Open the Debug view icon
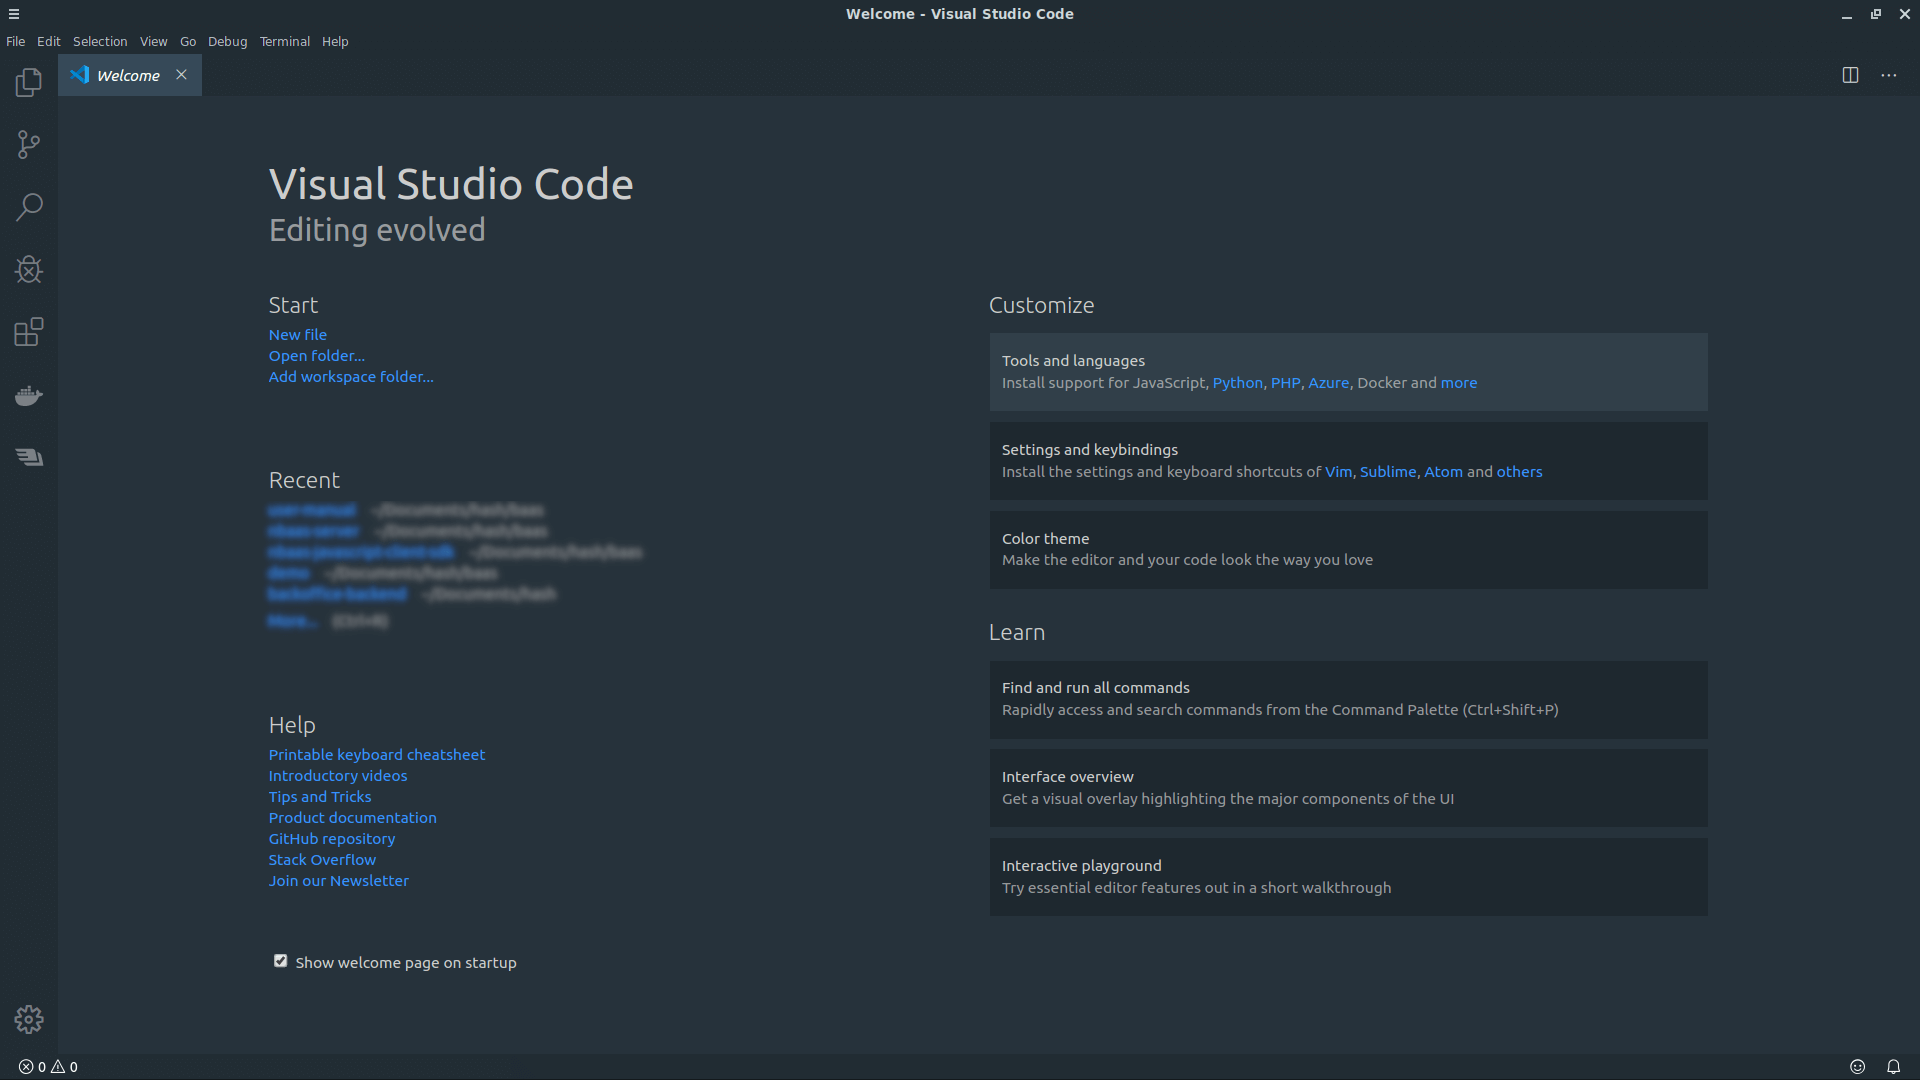The image size is (1920, 1080). click(x=29, y=269)
